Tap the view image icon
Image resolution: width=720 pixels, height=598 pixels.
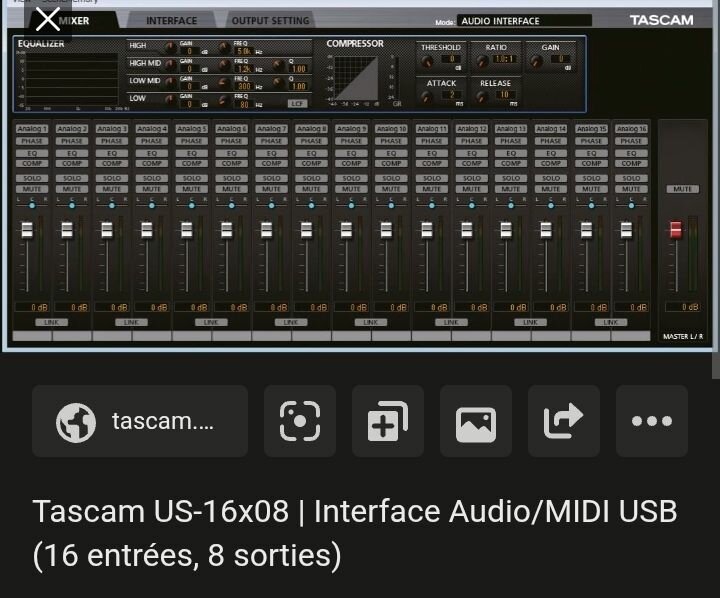click(476, 421)
